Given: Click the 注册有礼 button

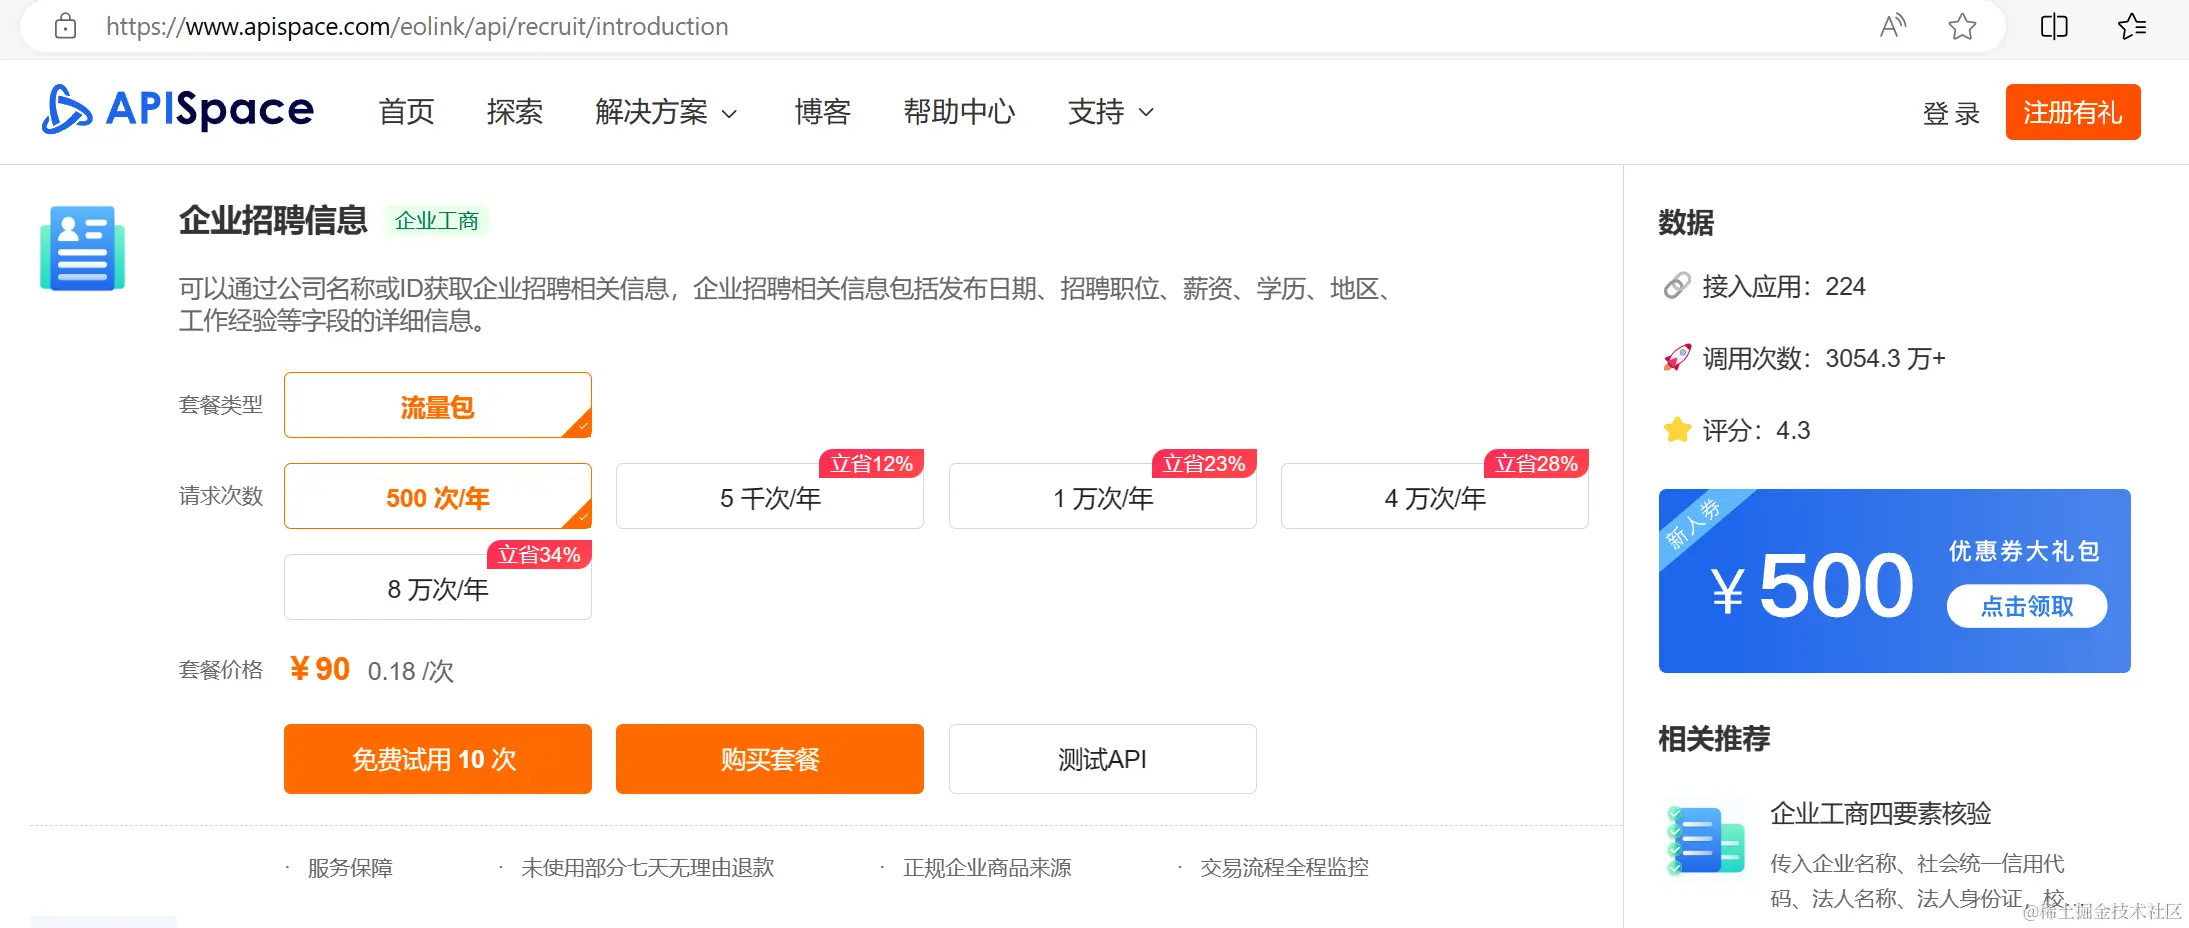Looking at the screenshot, I should 2073,112.
